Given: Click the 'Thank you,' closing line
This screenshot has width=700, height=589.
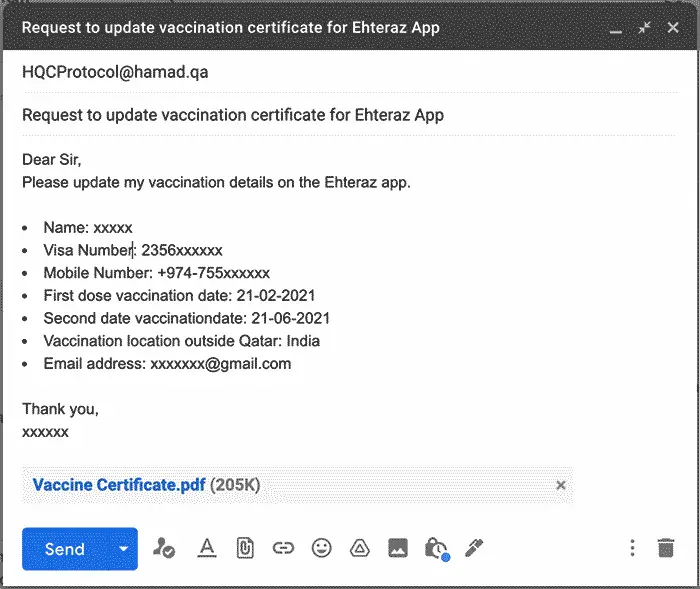Looking at the screenshot, I should pos(61,409).
